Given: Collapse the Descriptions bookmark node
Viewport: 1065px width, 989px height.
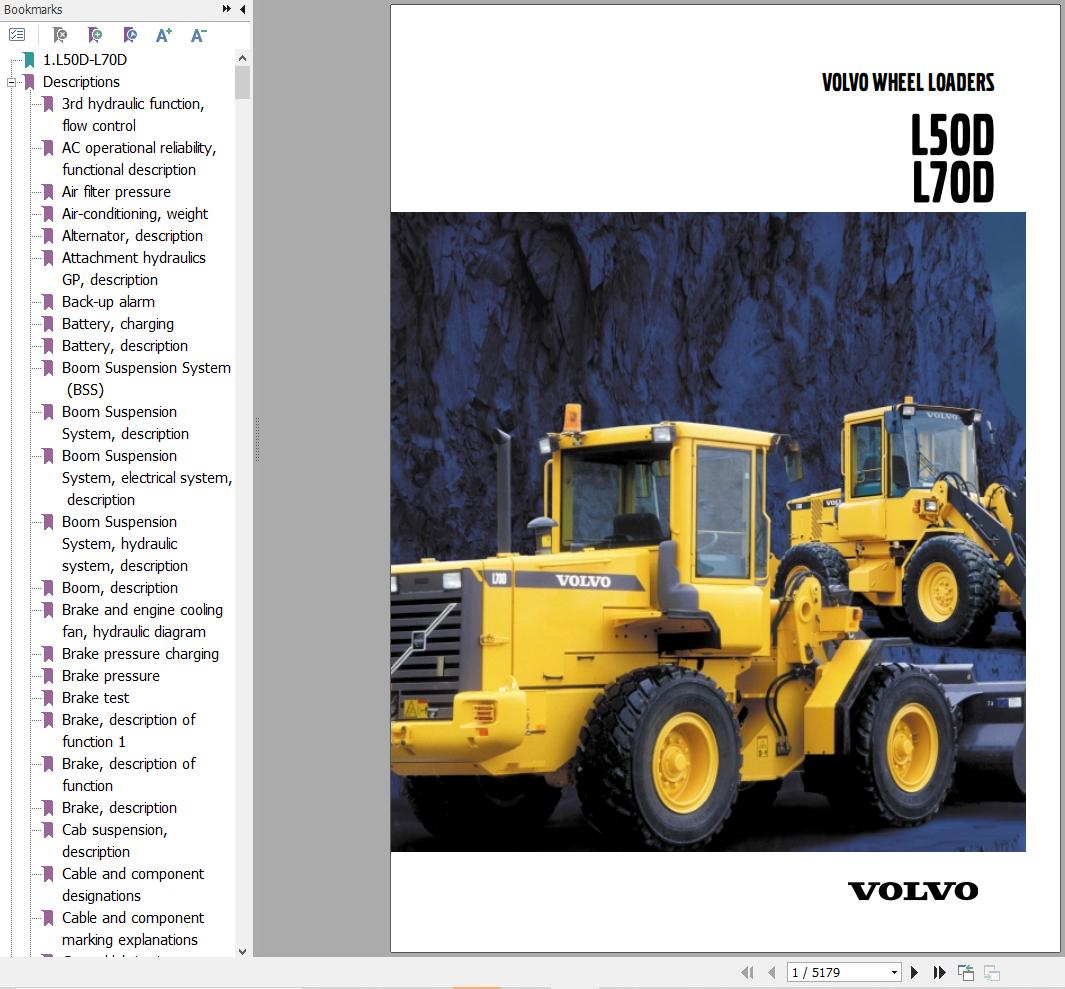Looking at the screenshot, I should click(x=11, y=82).
